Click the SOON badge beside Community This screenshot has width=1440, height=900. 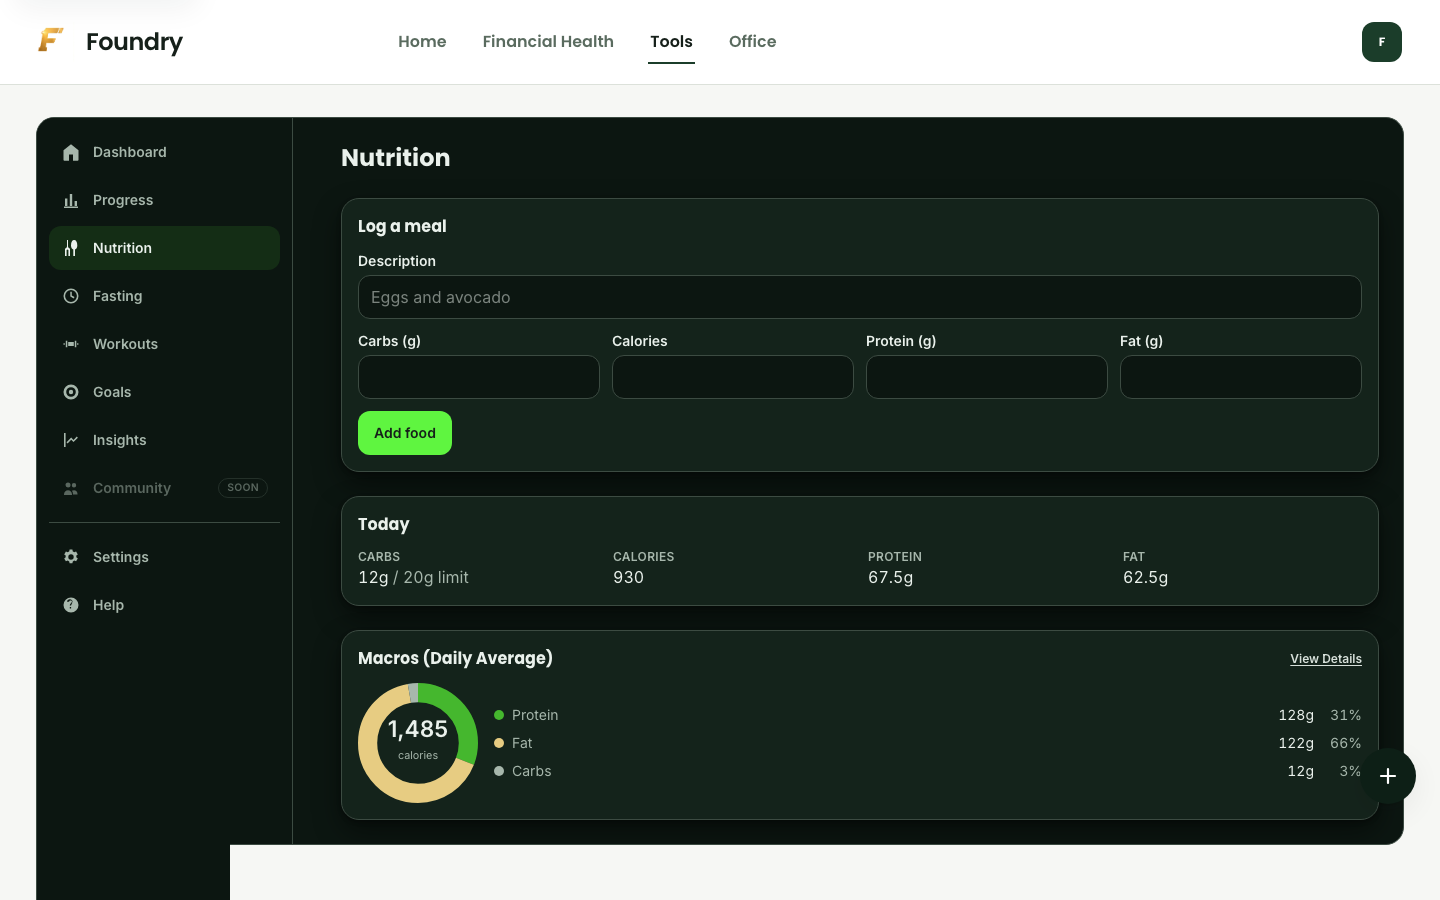243,488
